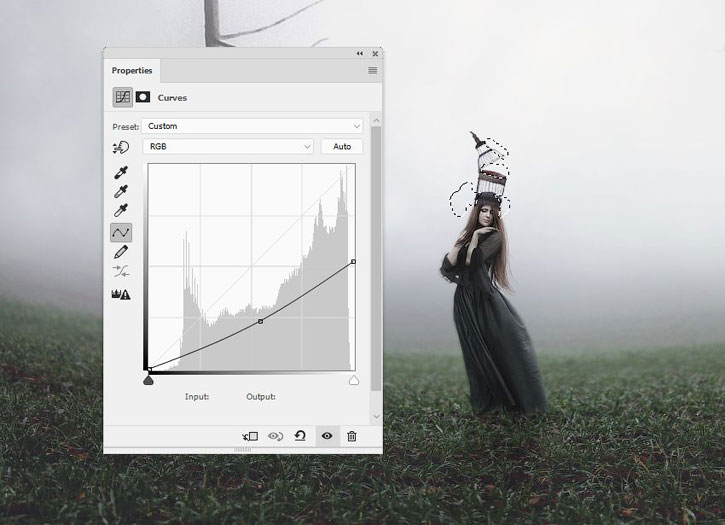Delete the Curves adjustment layer

tap(352, 436)
